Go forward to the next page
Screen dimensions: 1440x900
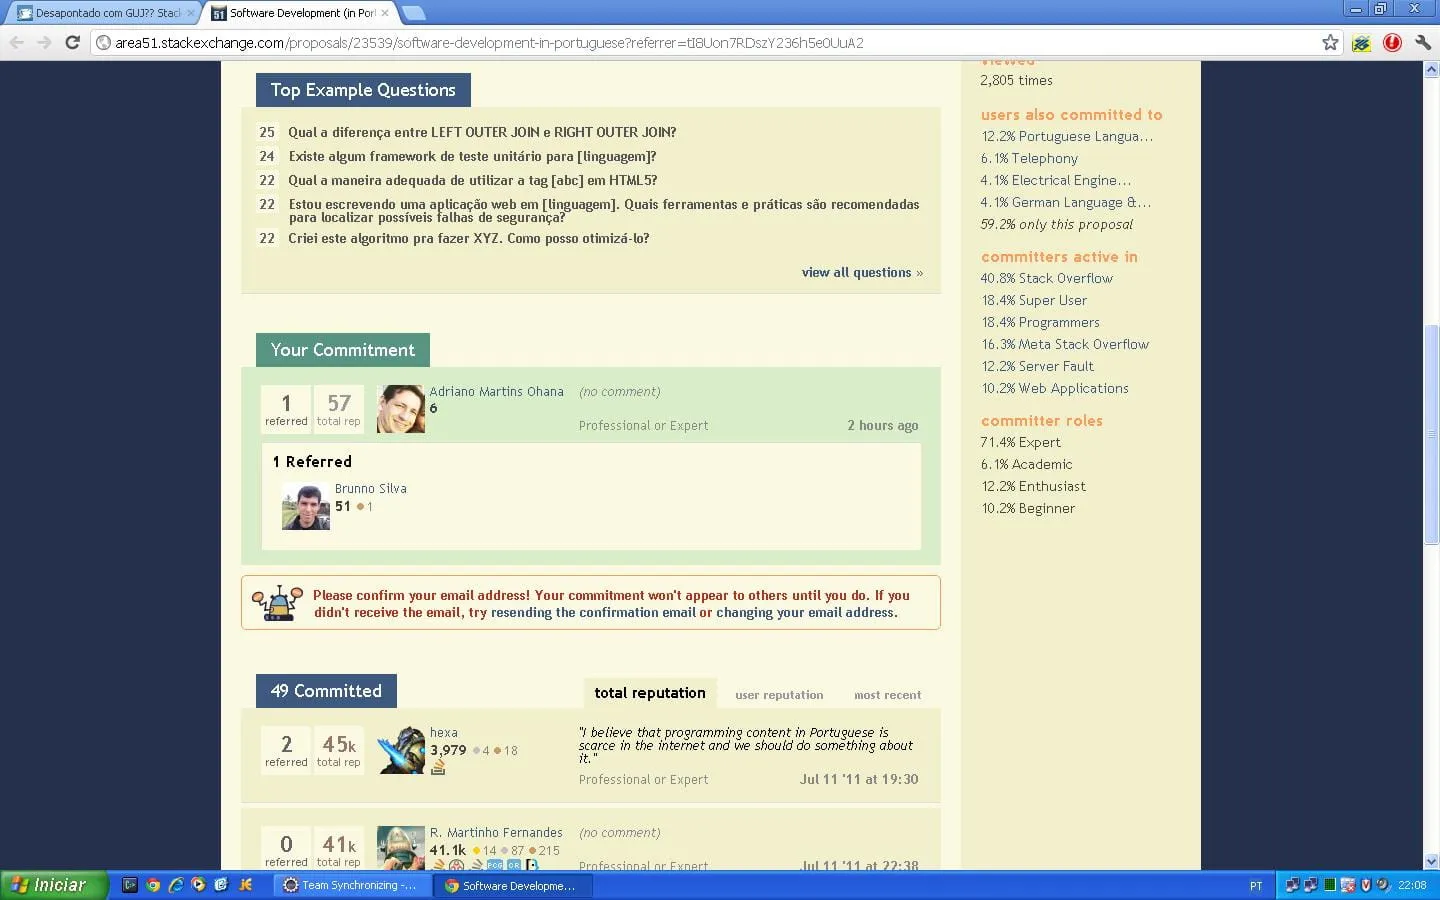pos(44,42)
